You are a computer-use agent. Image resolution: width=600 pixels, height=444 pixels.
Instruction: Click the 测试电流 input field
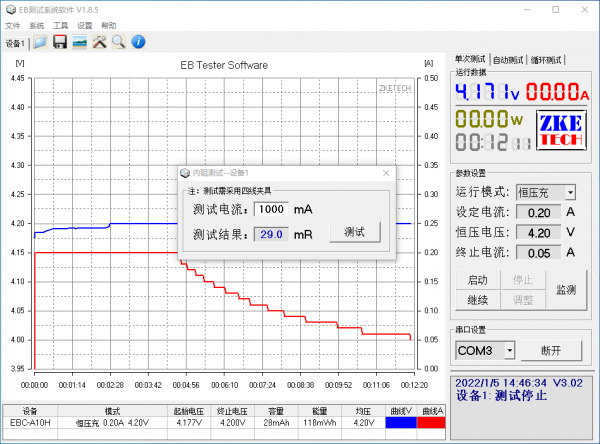271,209
